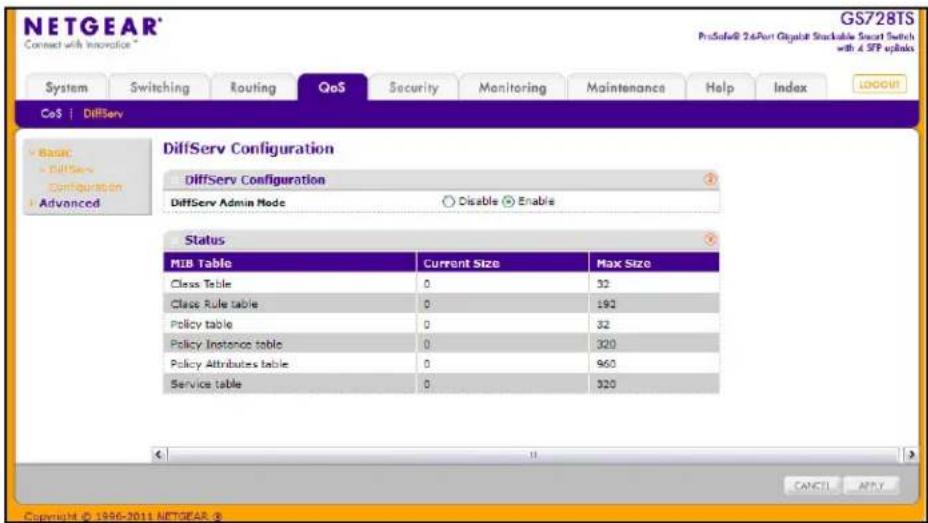928x523 pixels.
Task: Select the Disable radio for DiffServ Admin Mode
Action: [448, 202]
